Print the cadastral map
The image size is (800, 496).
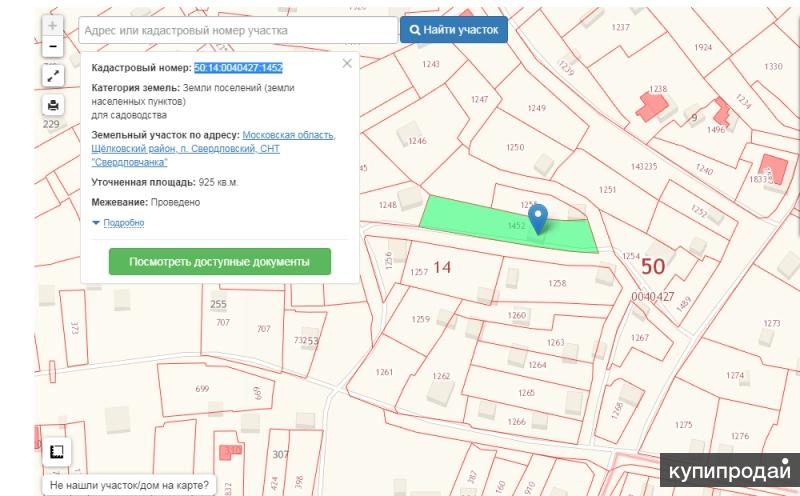tap(52, 105)
